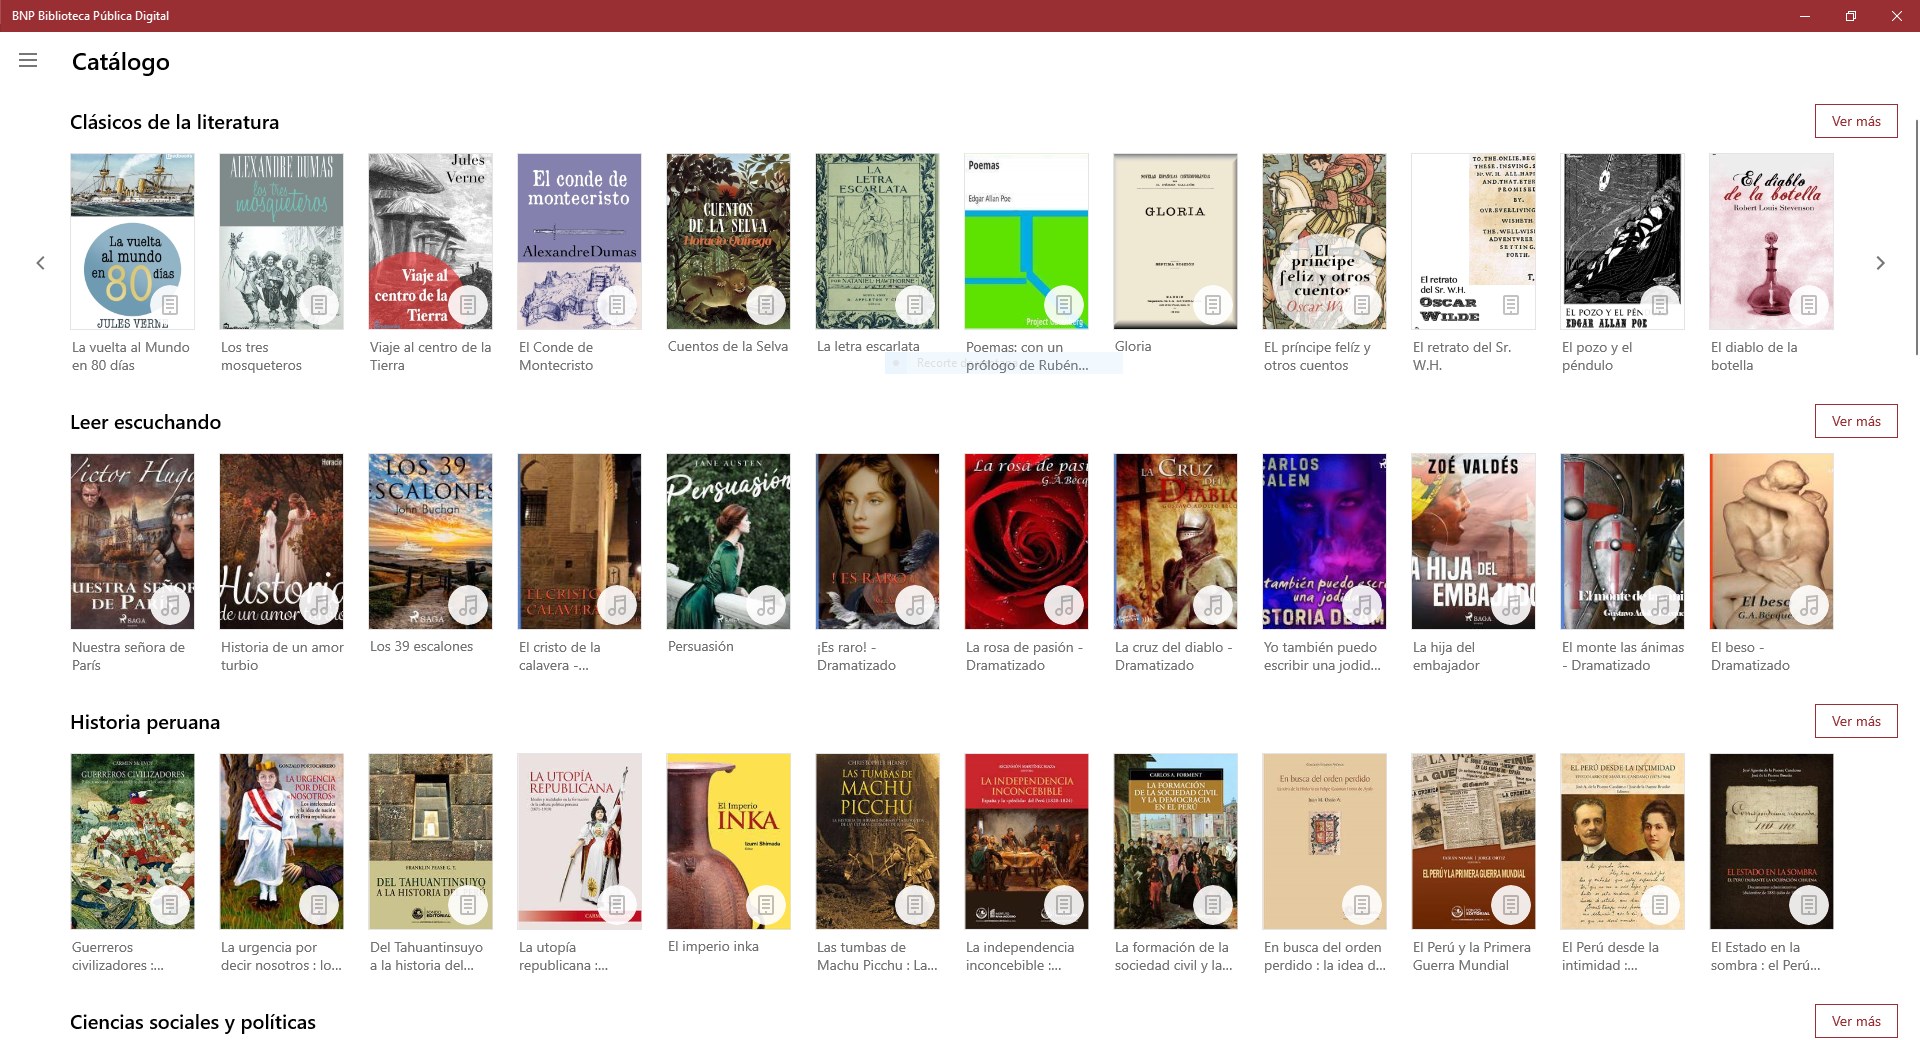Screen dimensions: 1920x1040
Task: Click the ebook icon on El pozo y el péndulo
Action: pyautogui.click(x=1660, y=305)
